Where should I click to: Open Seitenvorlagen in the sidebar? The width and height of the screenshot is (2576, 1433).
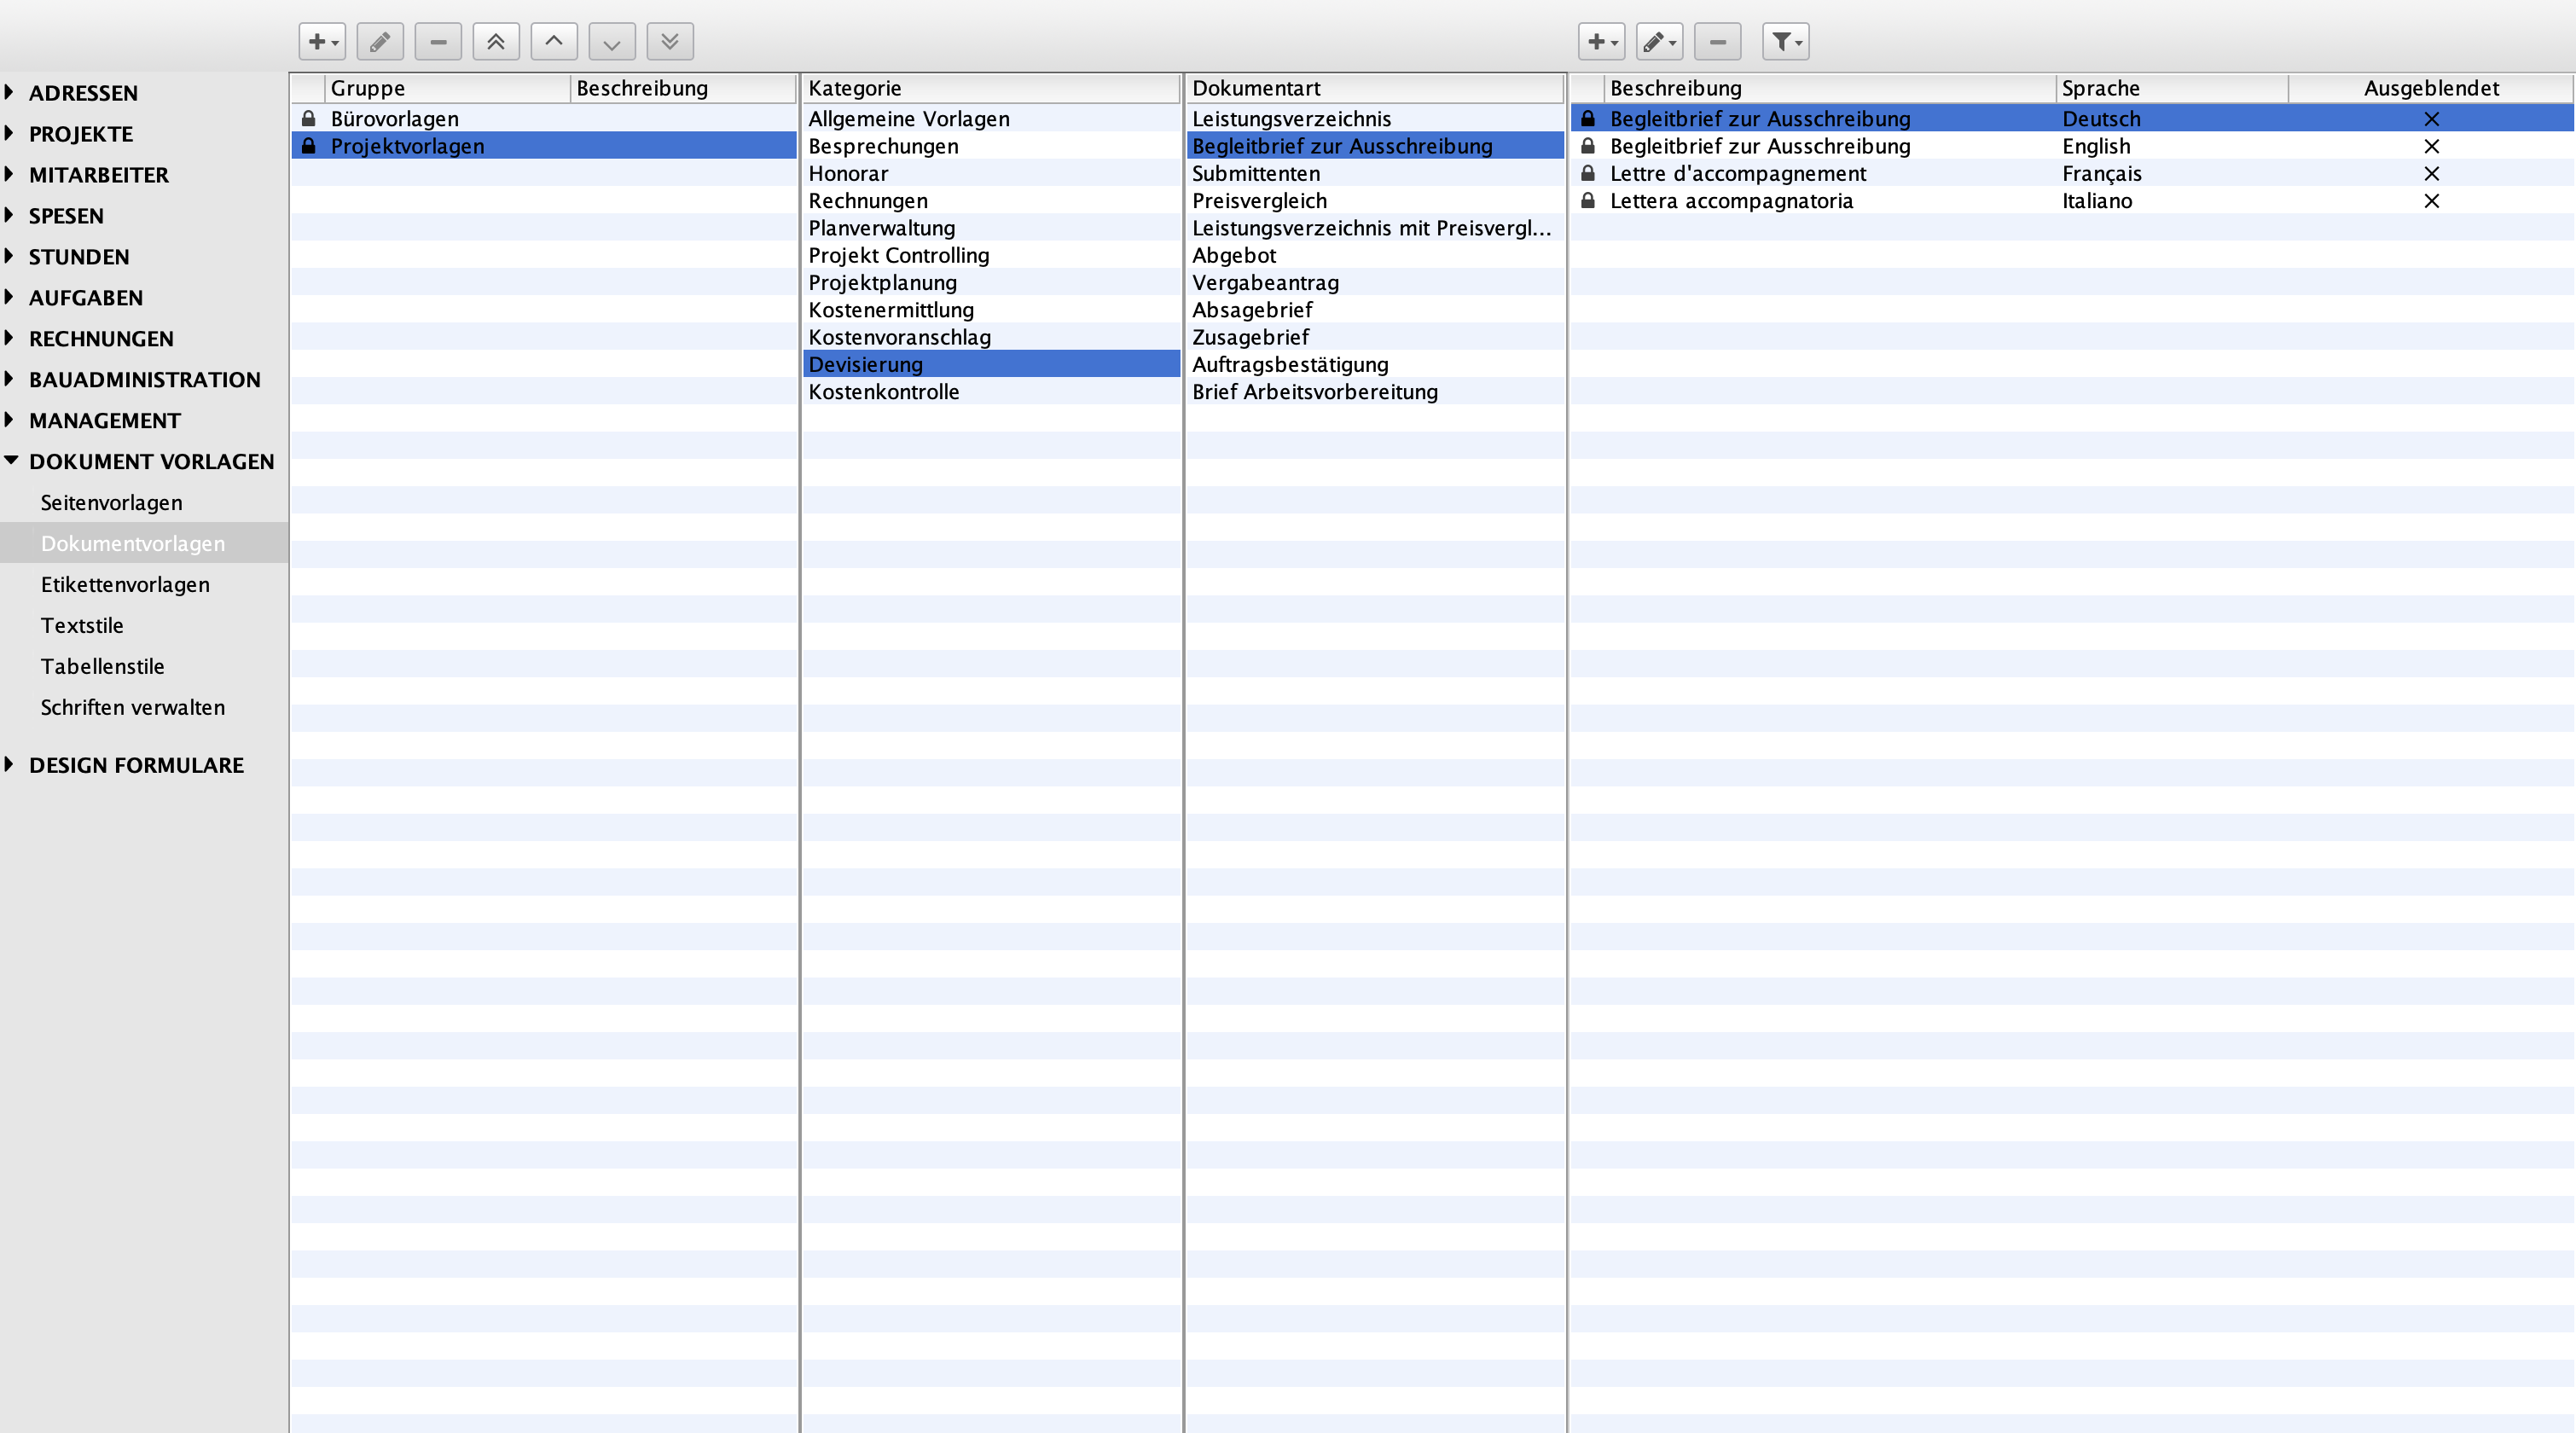tap(111, 503)
